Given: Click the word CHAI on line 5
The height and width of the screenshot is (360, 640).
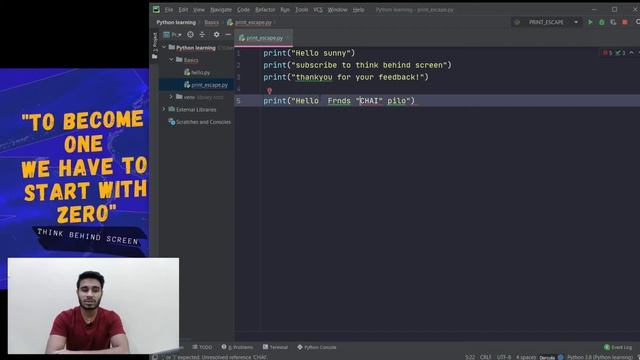Looking at the screenshot, I should [369, 101].
